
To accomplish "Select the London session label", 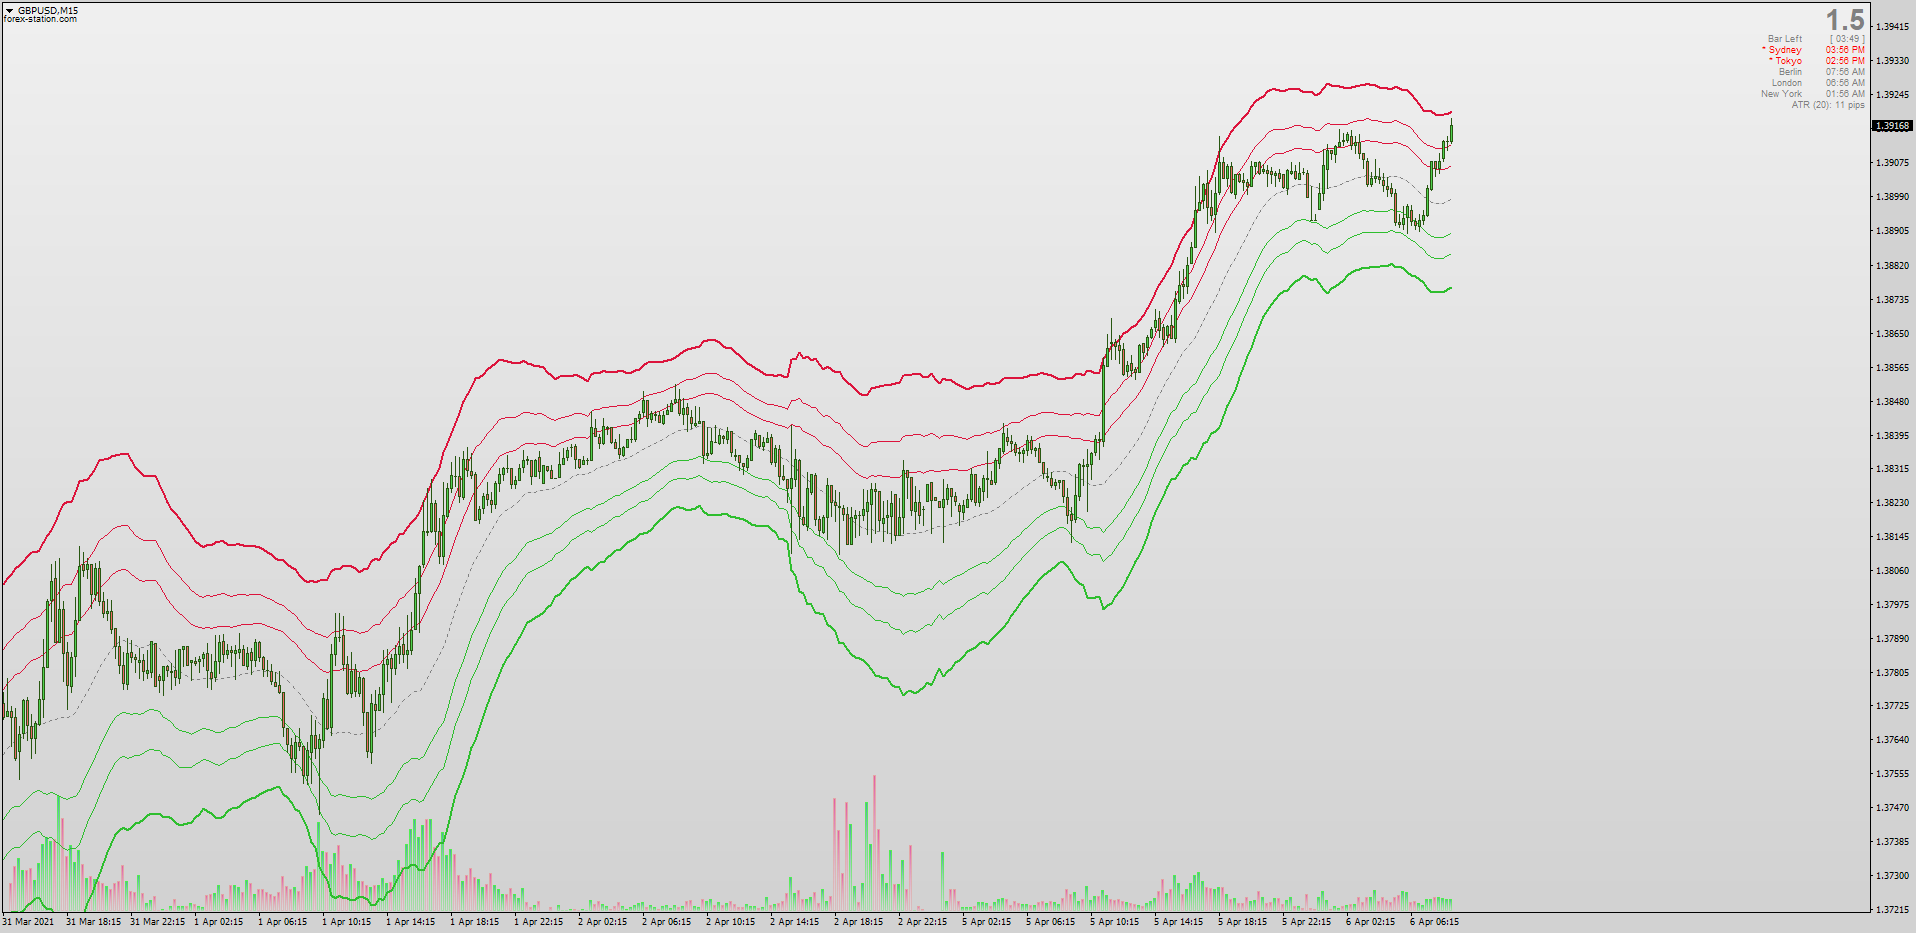I will pos(1787,83).
